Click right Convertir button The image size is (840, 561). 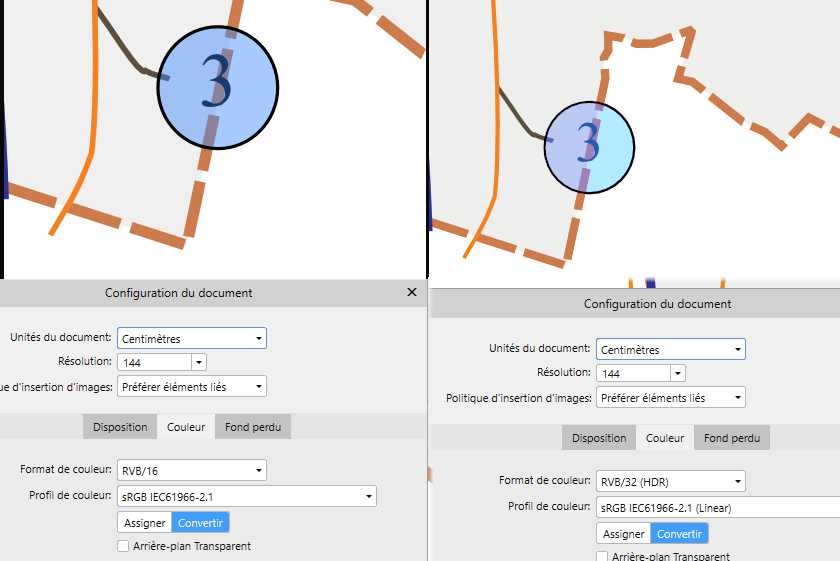tap(679, 534)
